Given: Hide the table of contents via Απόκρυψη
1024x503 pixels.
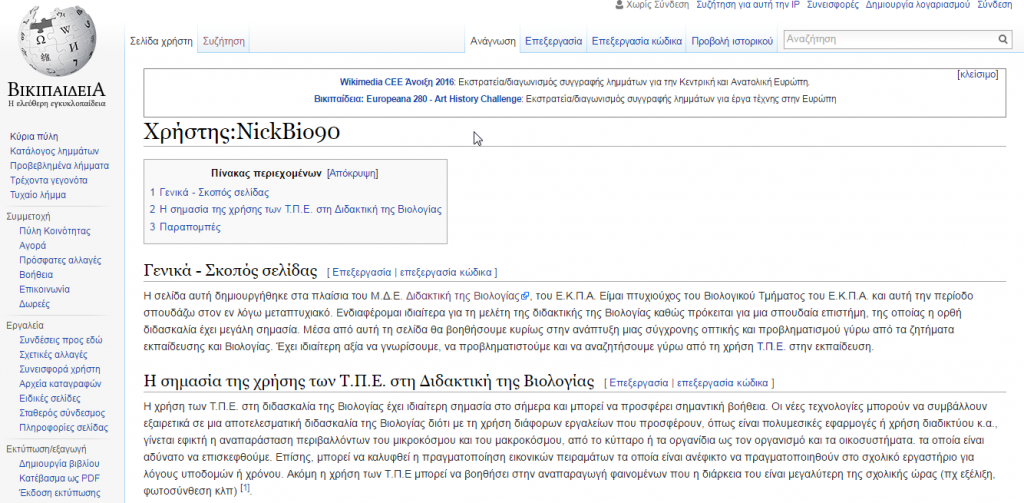Looking at the screenshot, I should [353, 173].
